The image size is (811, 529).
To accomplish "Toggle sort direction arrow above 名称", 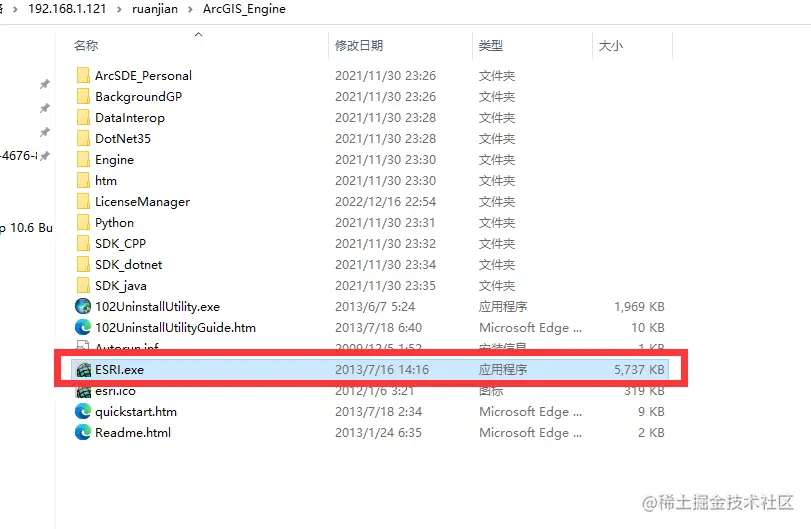I will 198,34.
